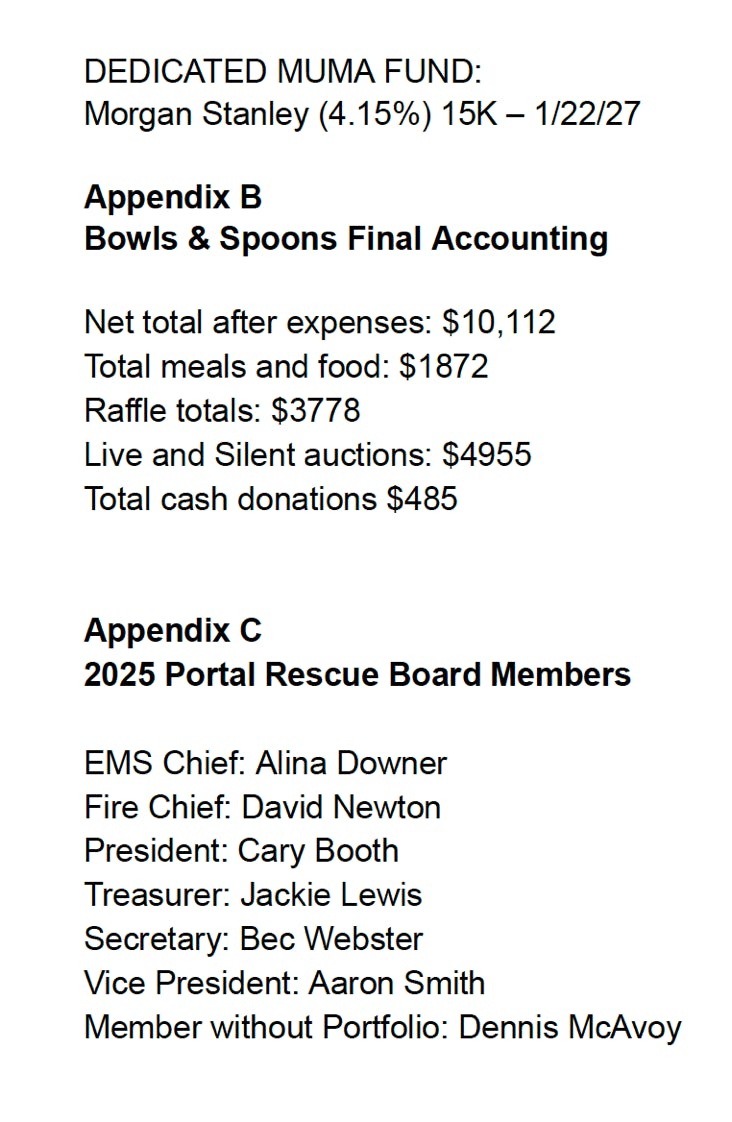The image size is (732, 1122).
Task: Select Bowls & Spoons Final Accounting title
Action: pyautogui.click(x=346, y=239)
